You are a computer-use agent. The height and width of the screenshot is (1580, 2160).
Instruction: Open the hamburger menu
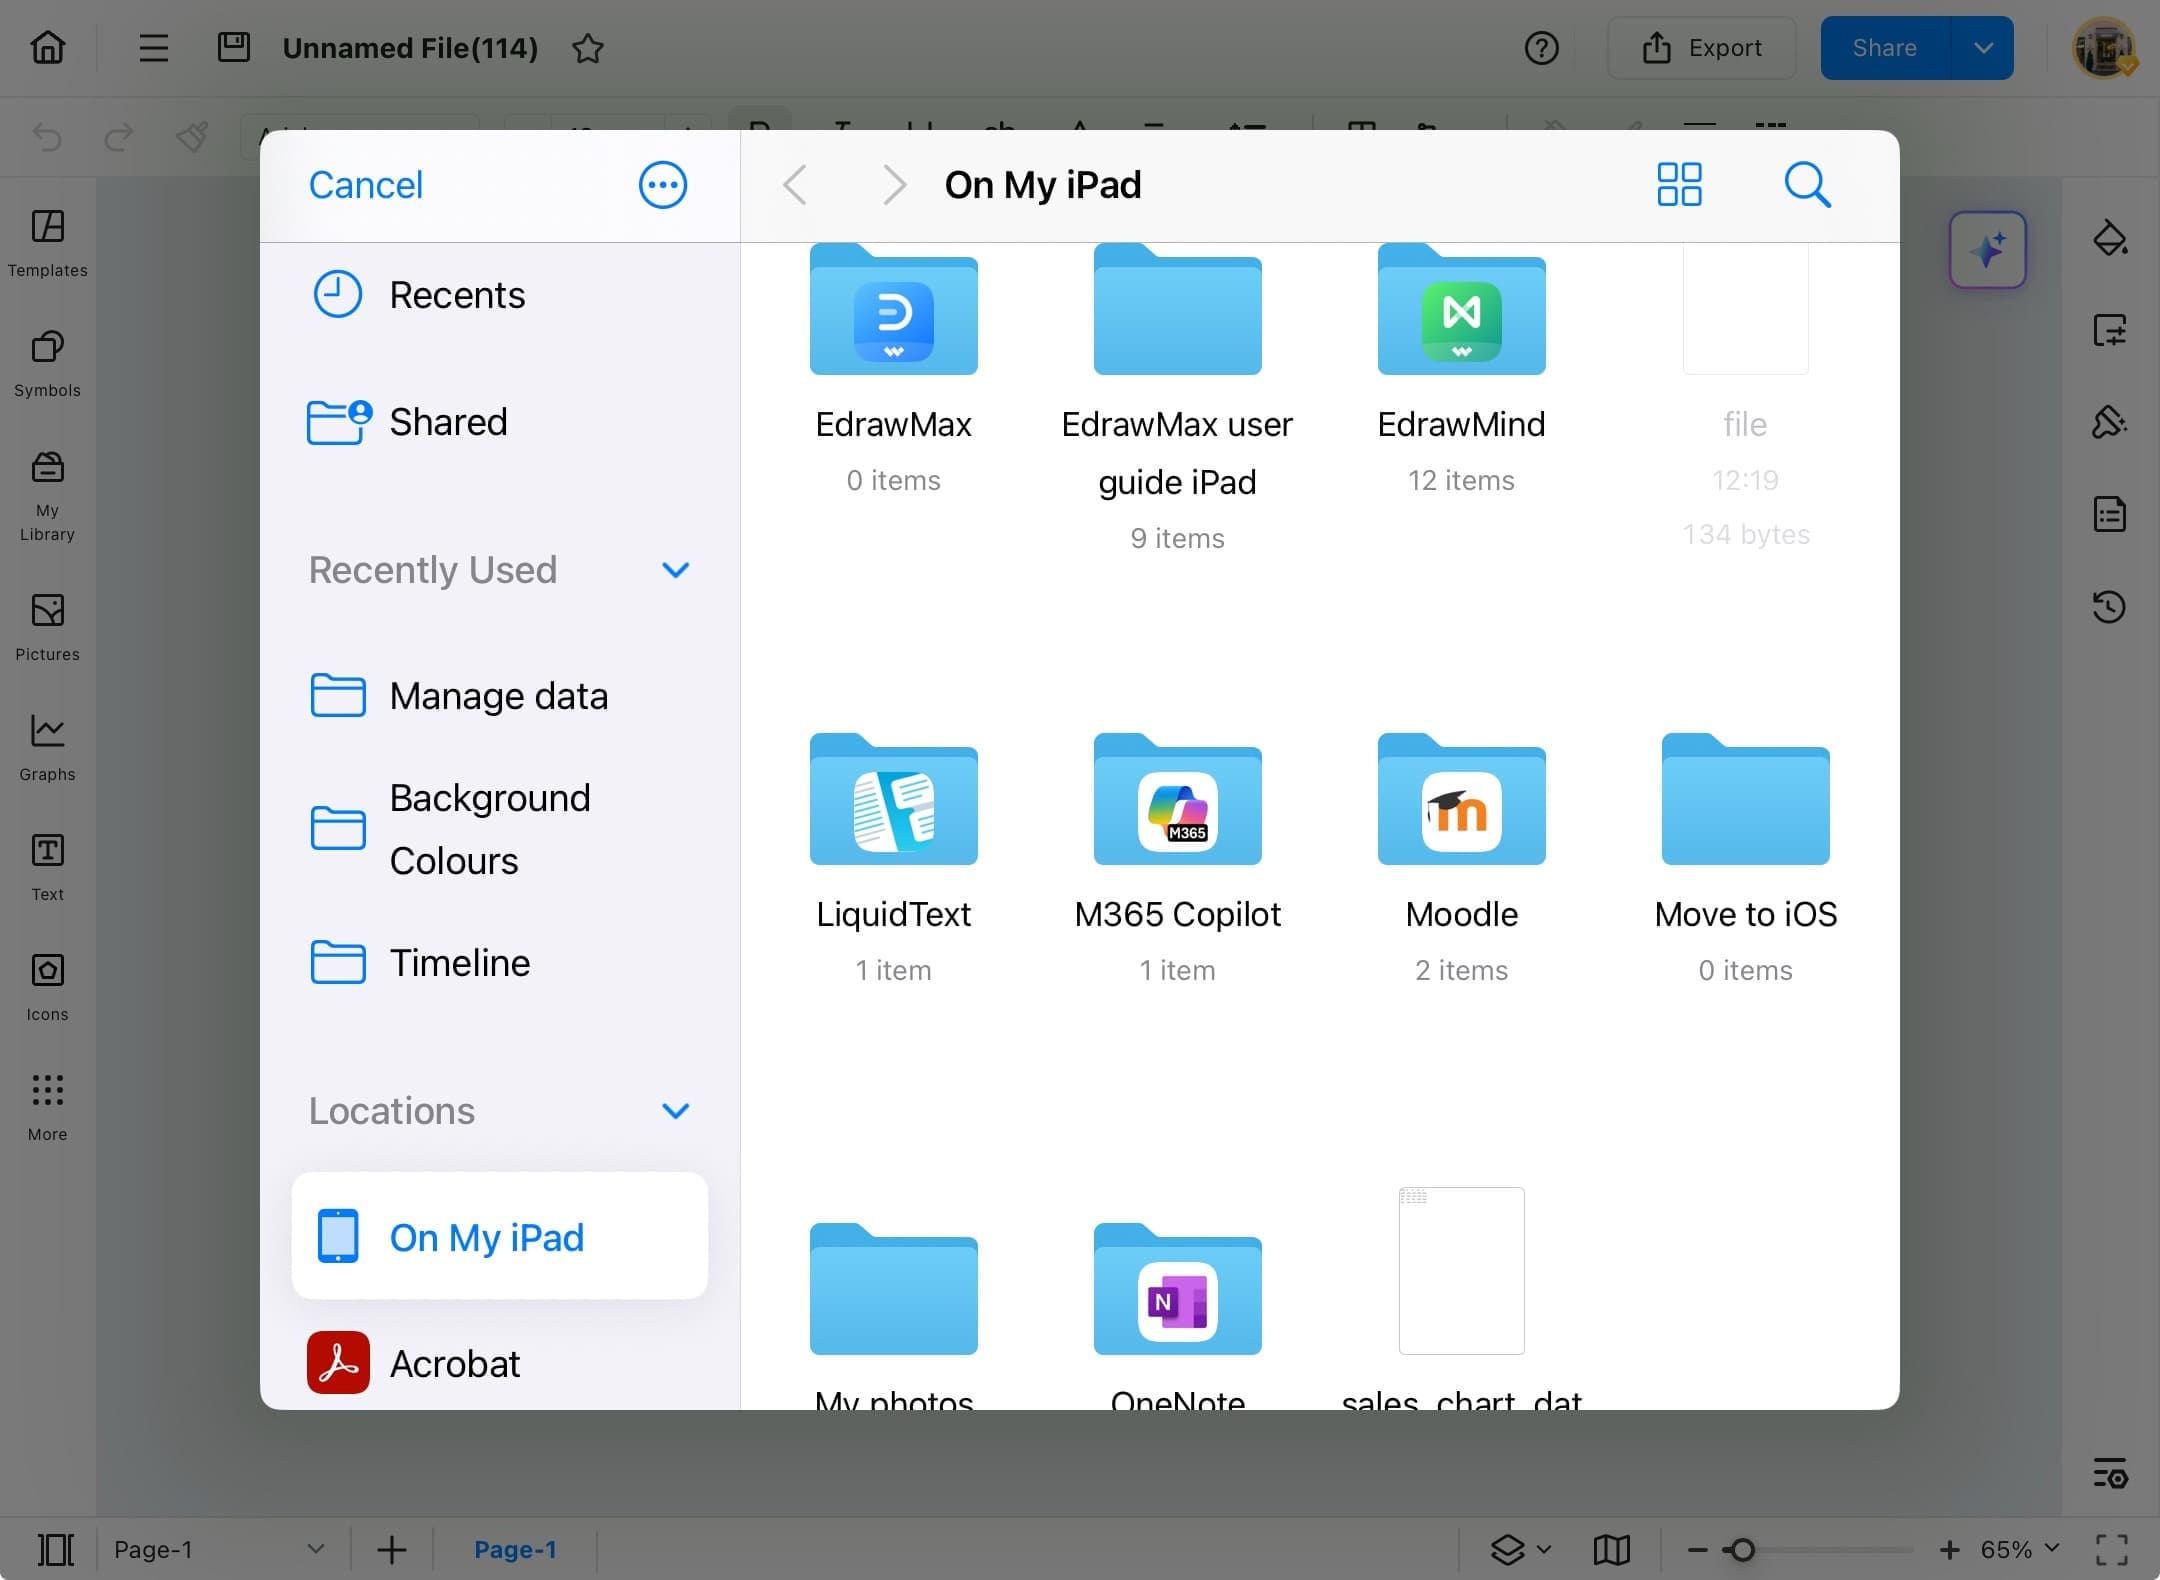153,47
